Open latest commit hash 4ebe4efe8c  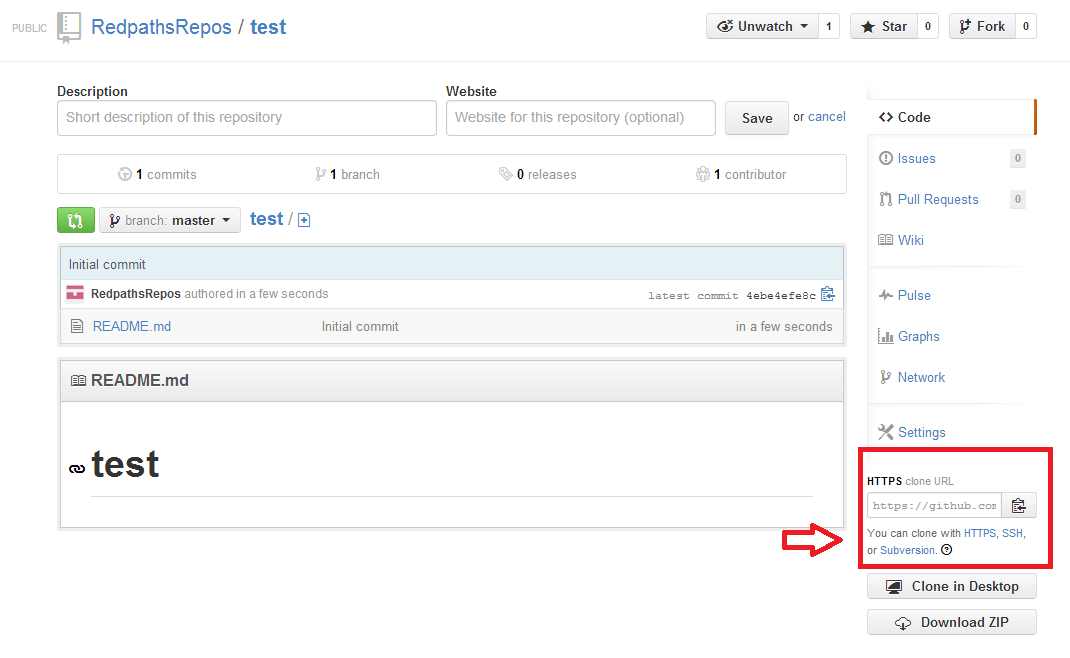pyautogui.click(x=781, y=296)
